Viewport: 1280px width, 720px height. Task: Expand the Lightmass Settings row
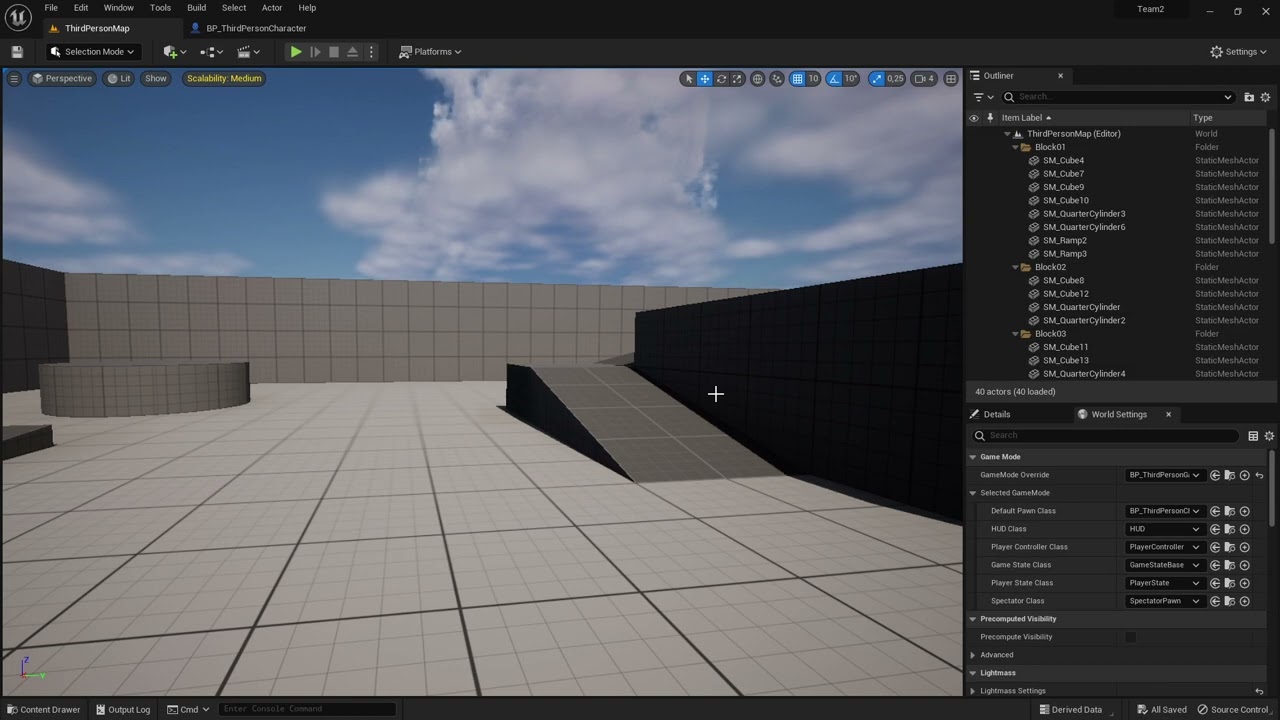[x=973, y=691]
